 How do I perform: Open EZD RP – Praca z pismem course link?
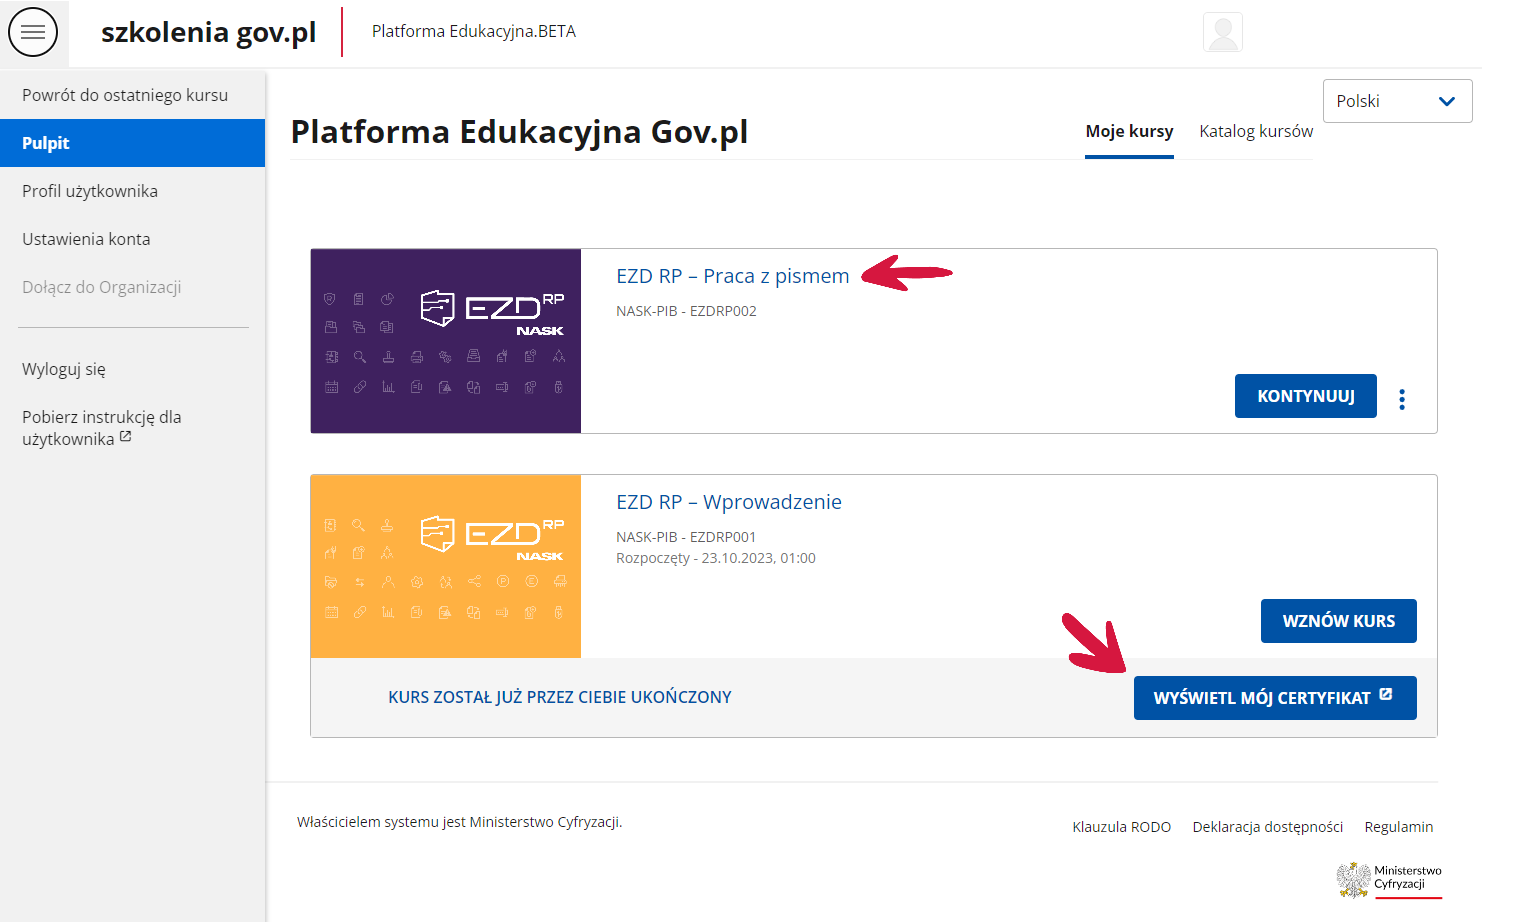[x=732, y=276]
